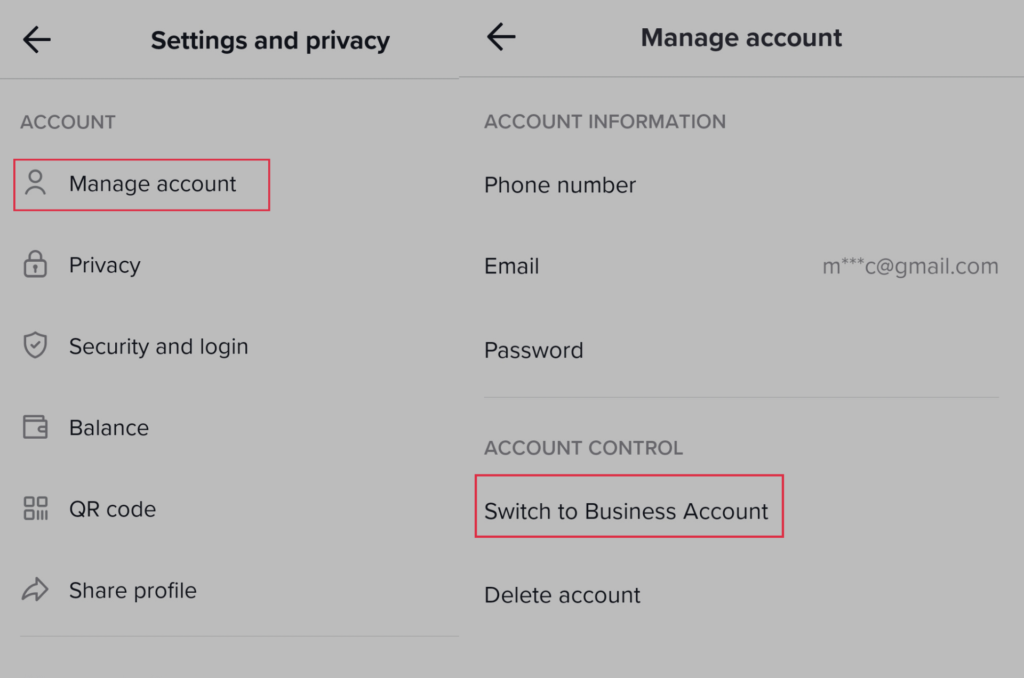Screen dimensions: 1024x678
Task: Open the Email setting row
Action: pyautogui.click(x=741, y=266)
